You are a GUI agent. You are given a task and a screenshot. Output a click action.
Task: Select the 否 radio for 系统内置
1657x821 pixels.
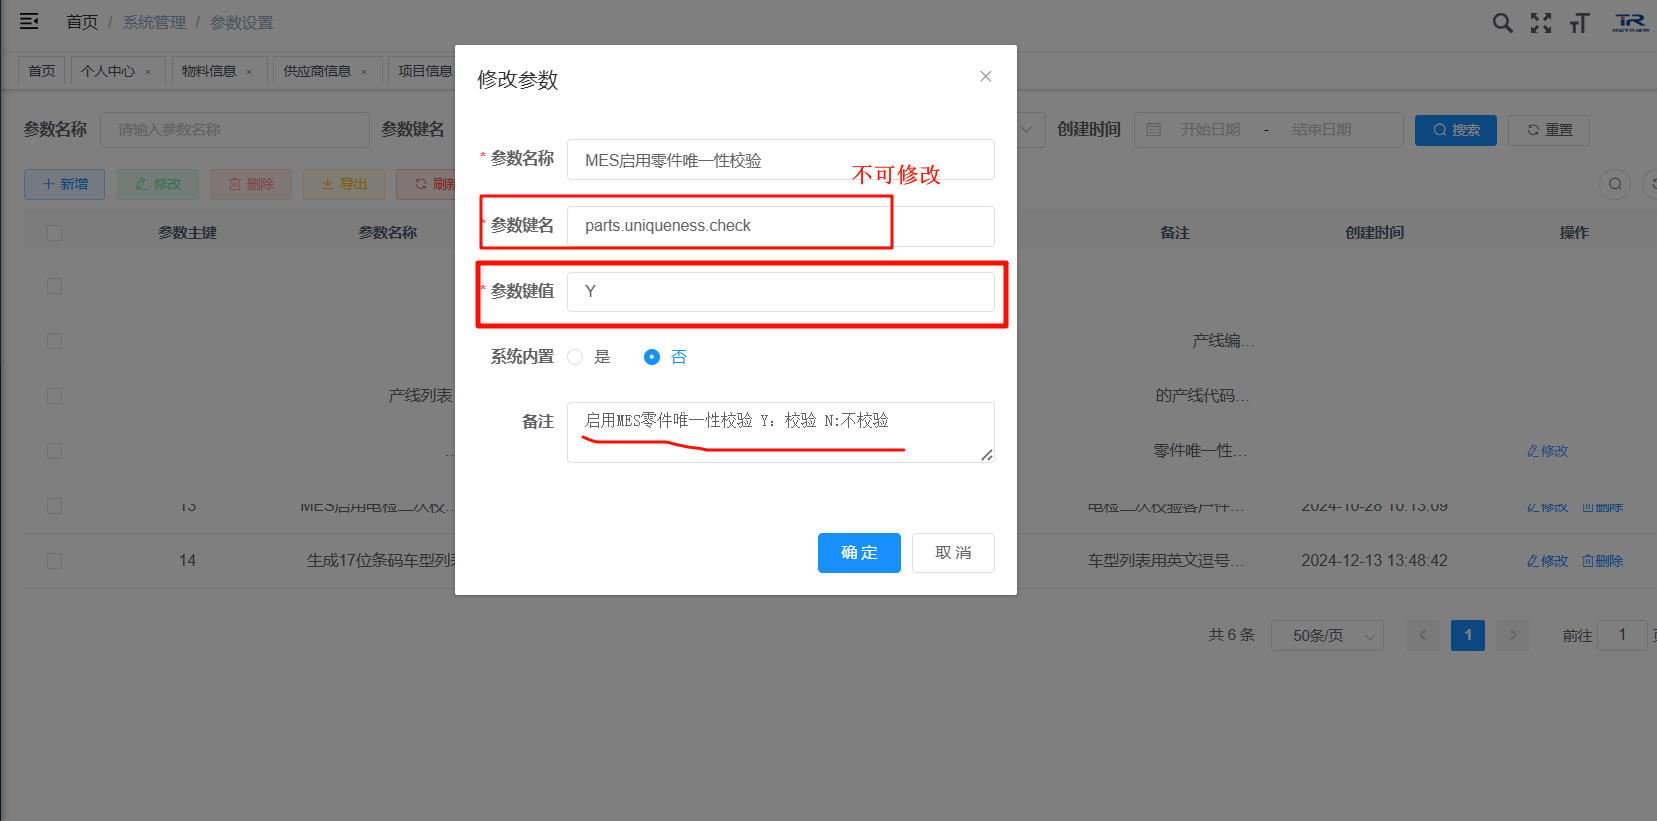click(x=652, y=357)
